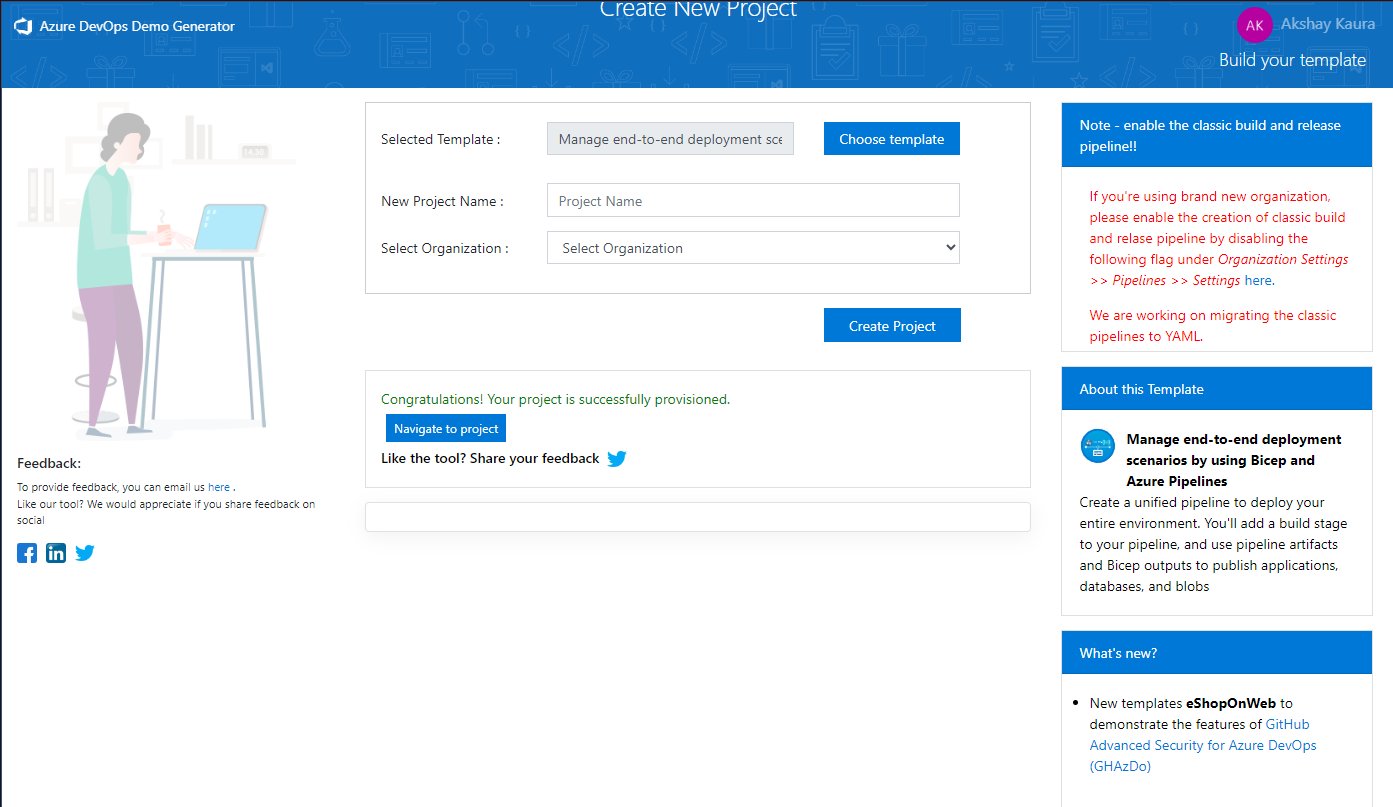Click the 'Feedback:' label
Screen dimensions: 1393x807
pos(49,463)
